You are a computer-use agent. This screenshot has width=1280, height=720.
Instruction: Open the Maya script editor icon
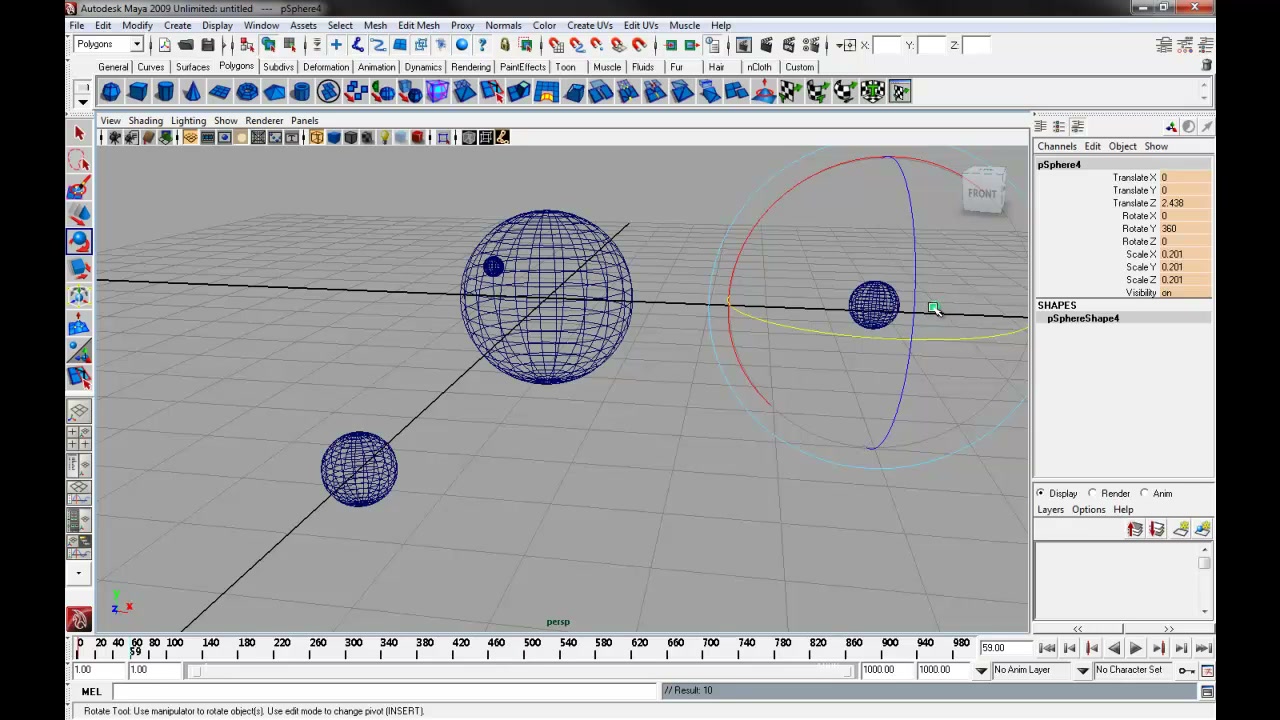(x=1207, y=692)
